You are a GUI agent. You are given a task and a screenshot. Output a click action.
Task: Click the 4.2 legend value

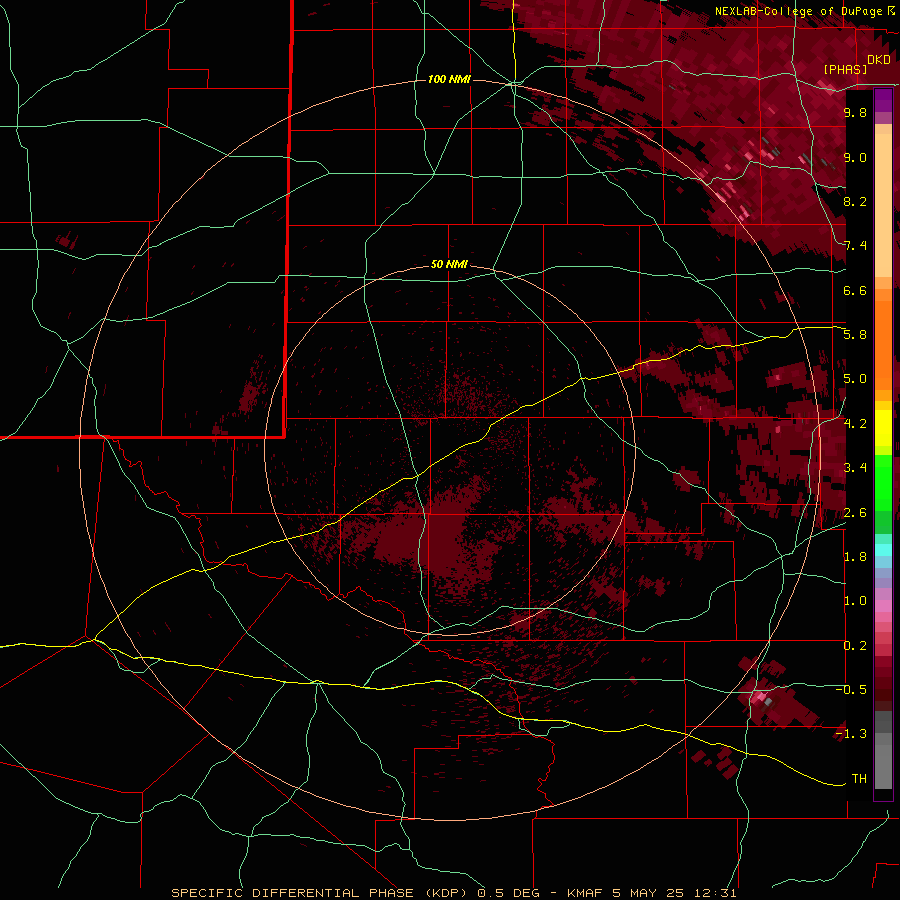(855, 424)
